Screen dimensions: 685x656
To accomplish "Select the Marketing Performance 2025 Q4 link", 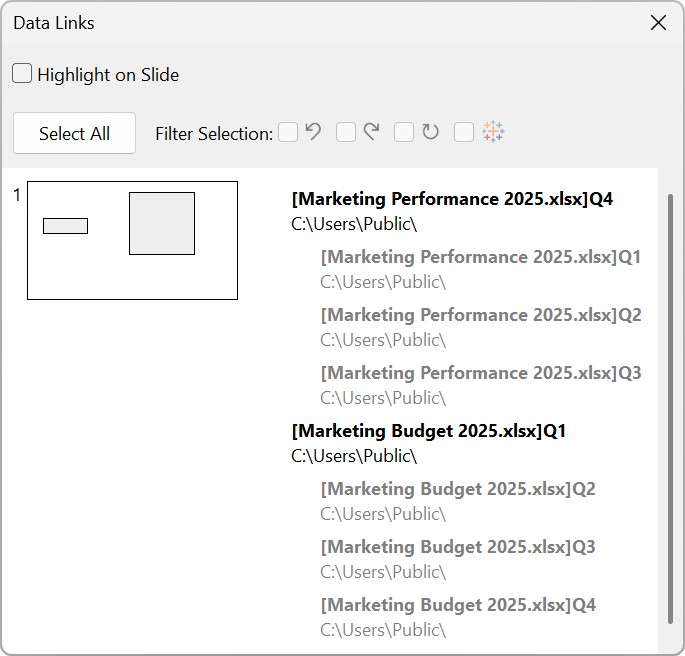I will pyautogui.click(x=452, y=199).
